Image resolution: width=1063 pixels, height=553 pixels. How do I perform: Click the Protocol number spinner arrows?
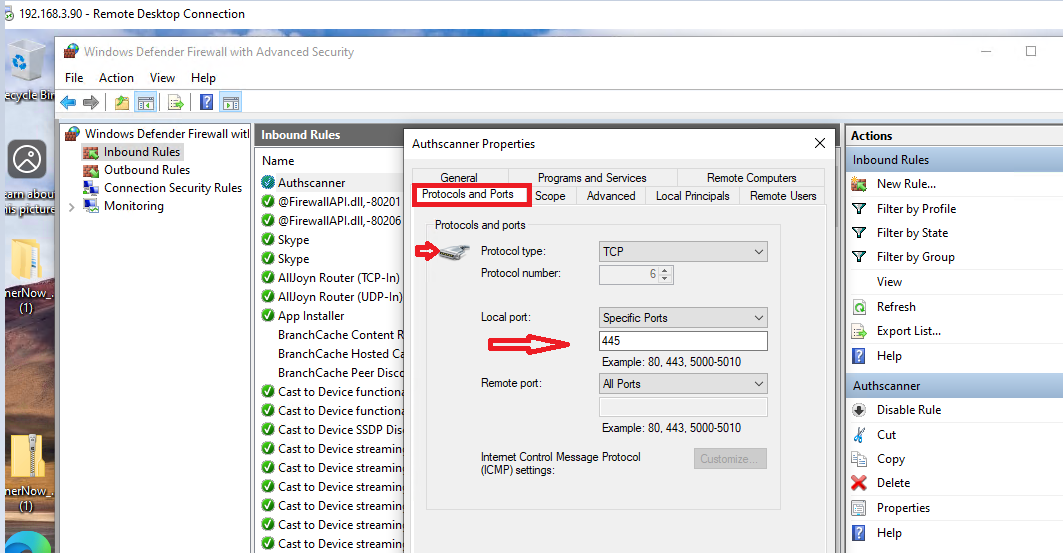[x=665, y=274]
